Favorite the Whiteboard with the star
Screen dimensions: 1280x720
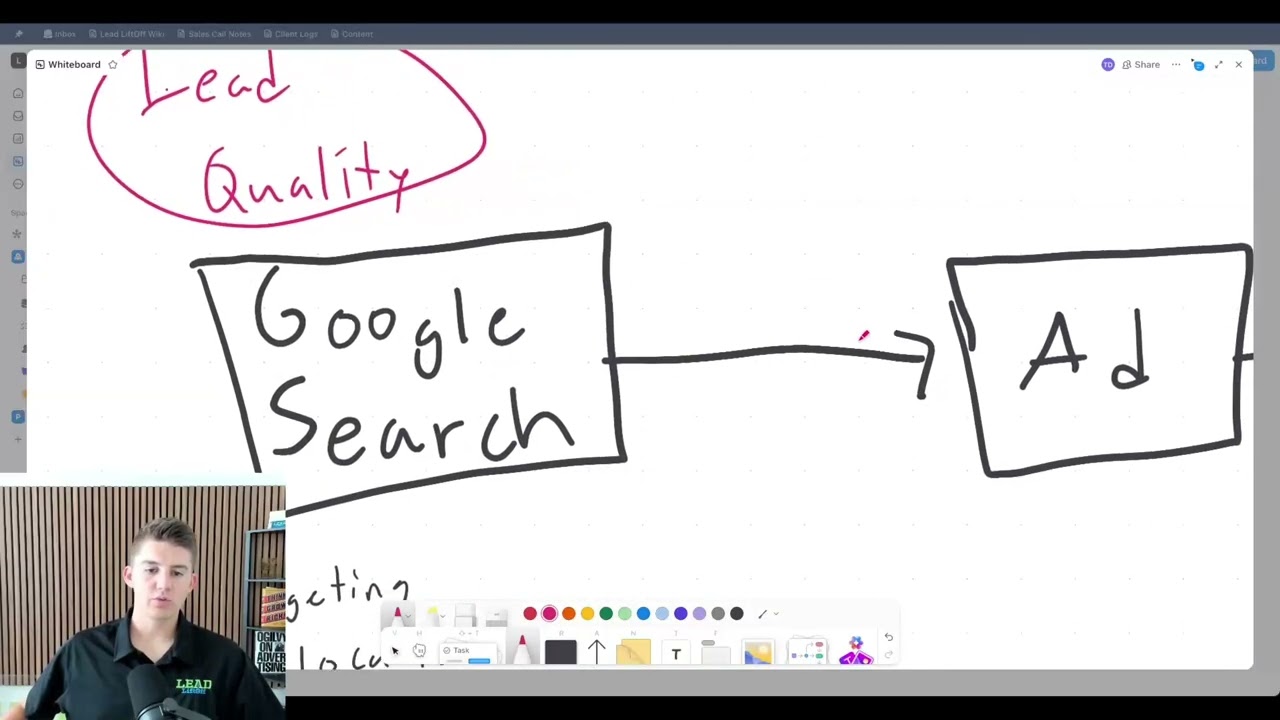click(113, 65)
